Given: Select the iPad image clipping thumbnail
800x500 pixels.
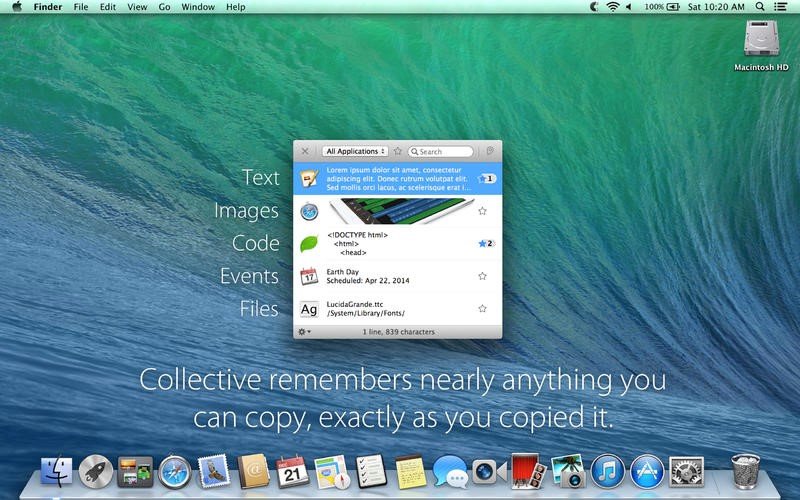Looking at the screenshot, I should [x=401, y=211].
